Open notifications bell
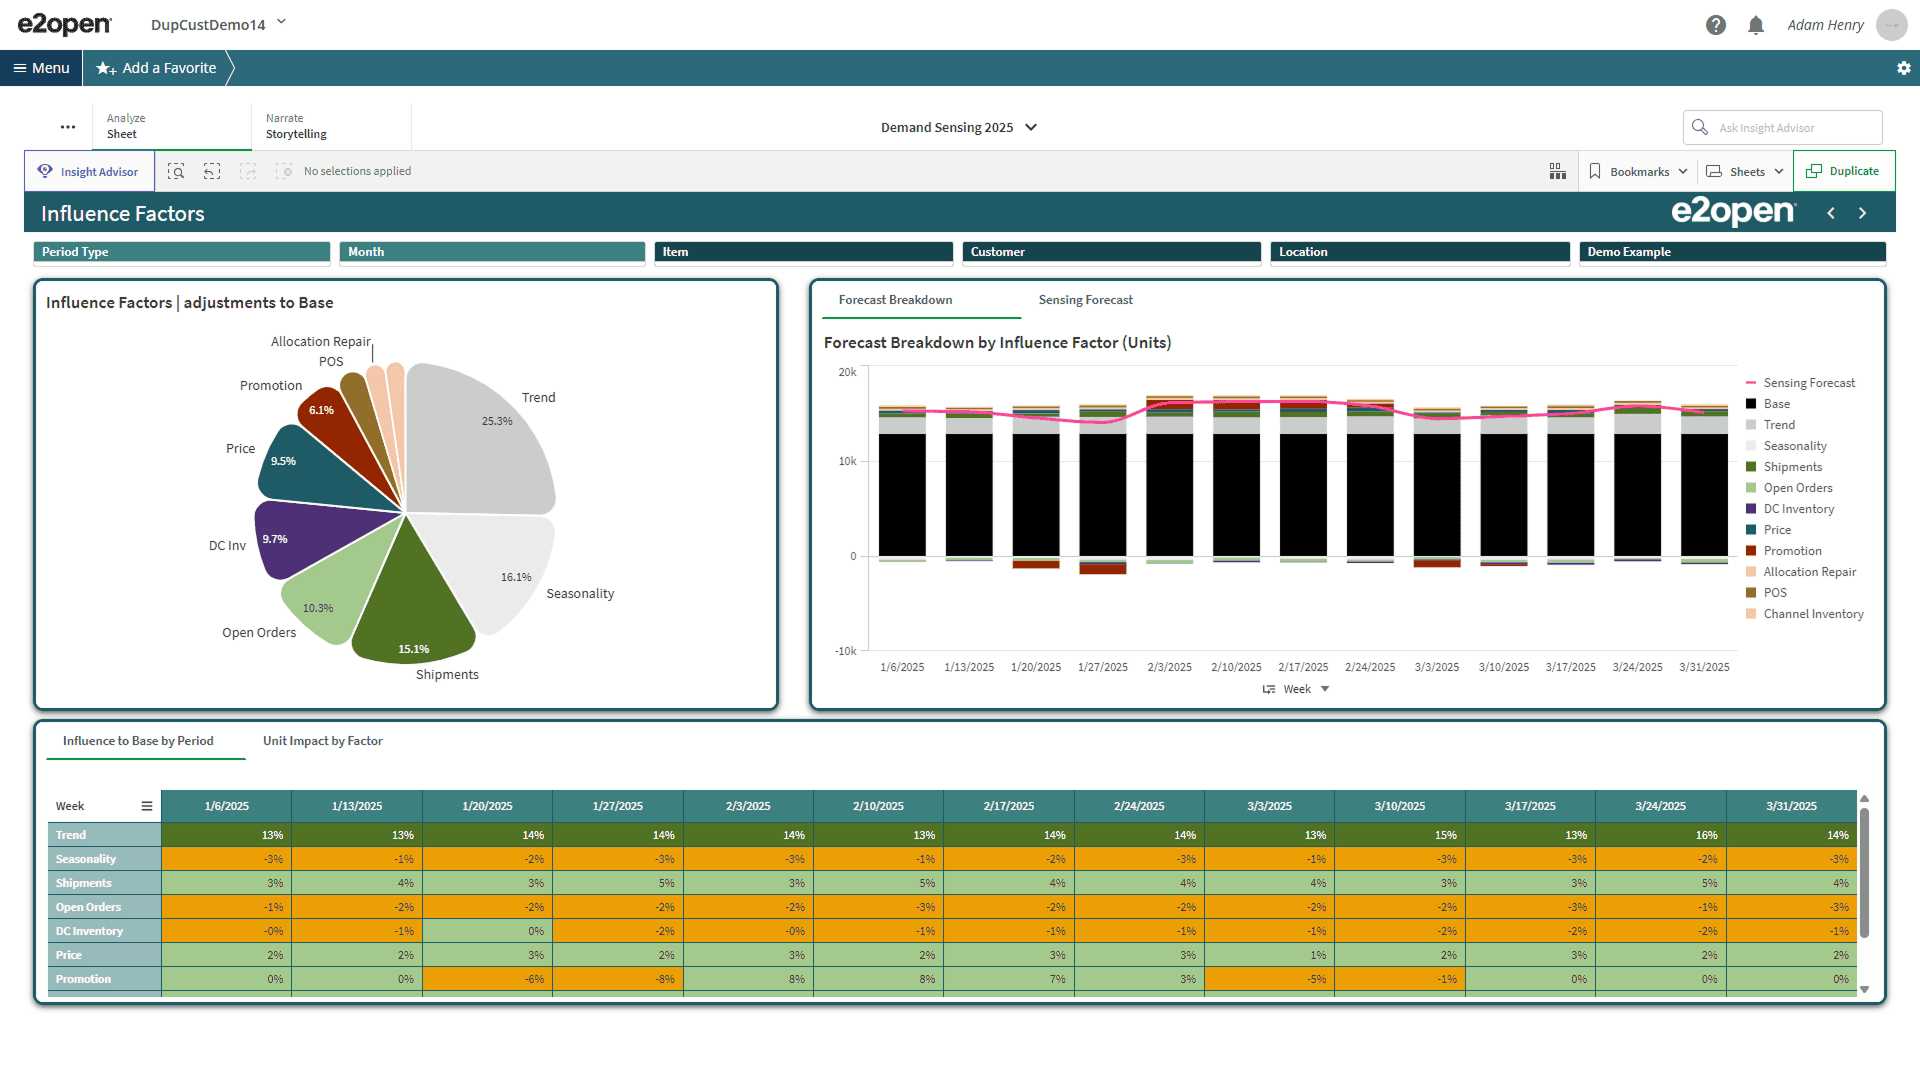This screenshot has width=1920, height=1080. tap(1756, 25)
